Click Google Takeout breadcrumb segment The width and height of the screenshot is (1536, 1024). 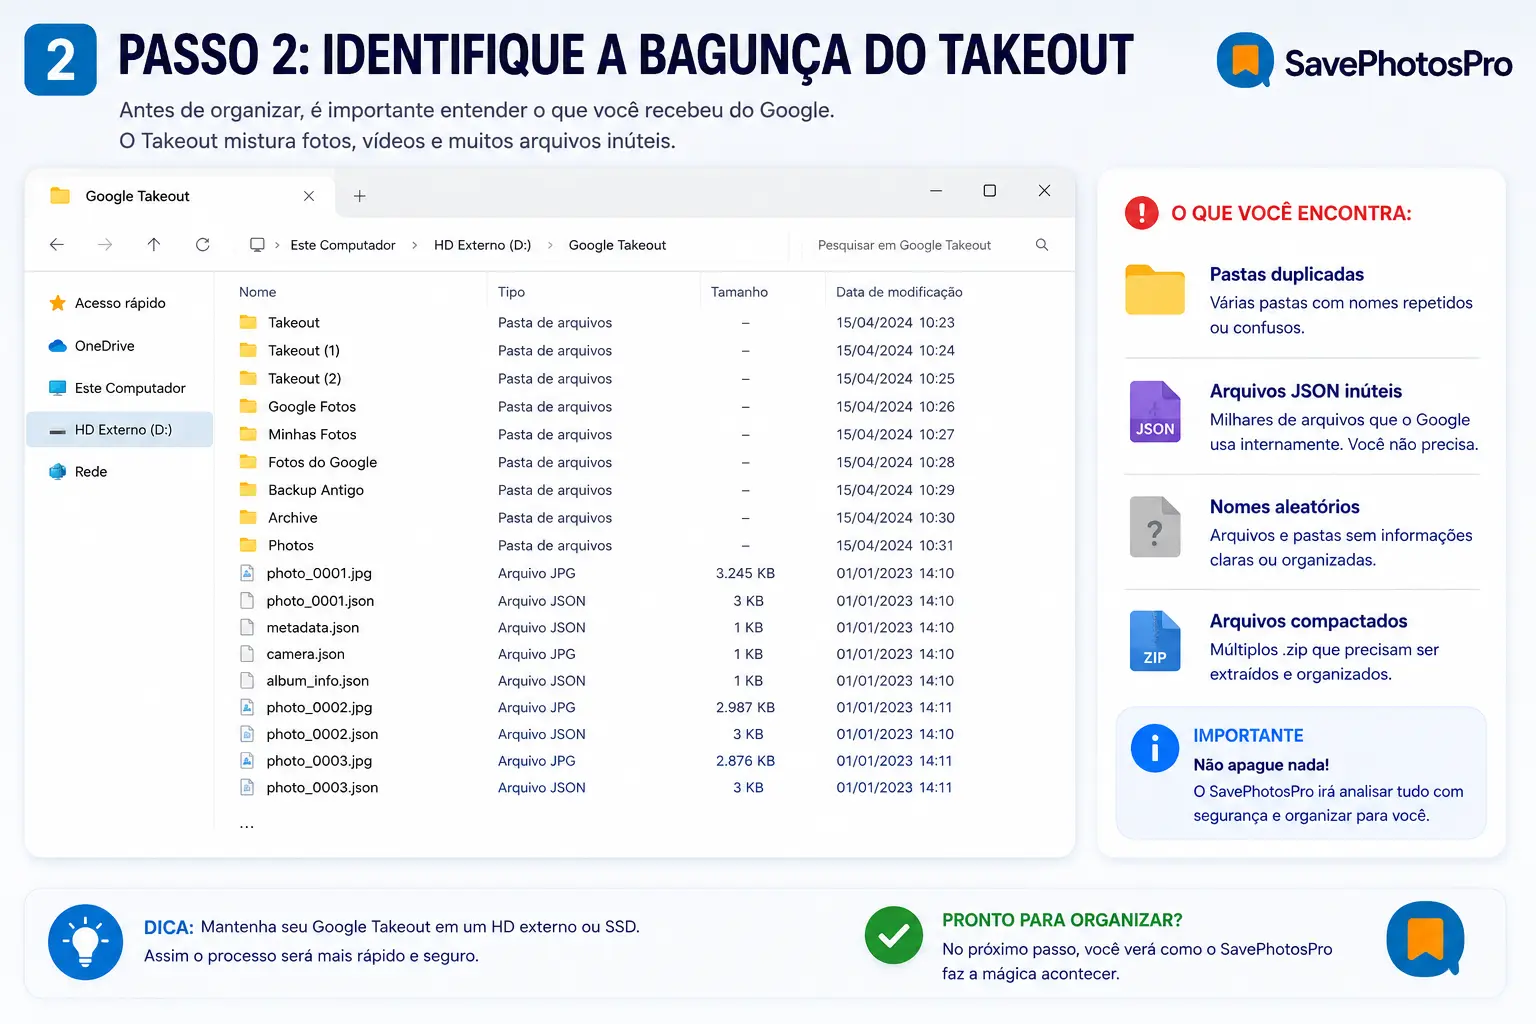pyautogui.click(x=617, y=245)
